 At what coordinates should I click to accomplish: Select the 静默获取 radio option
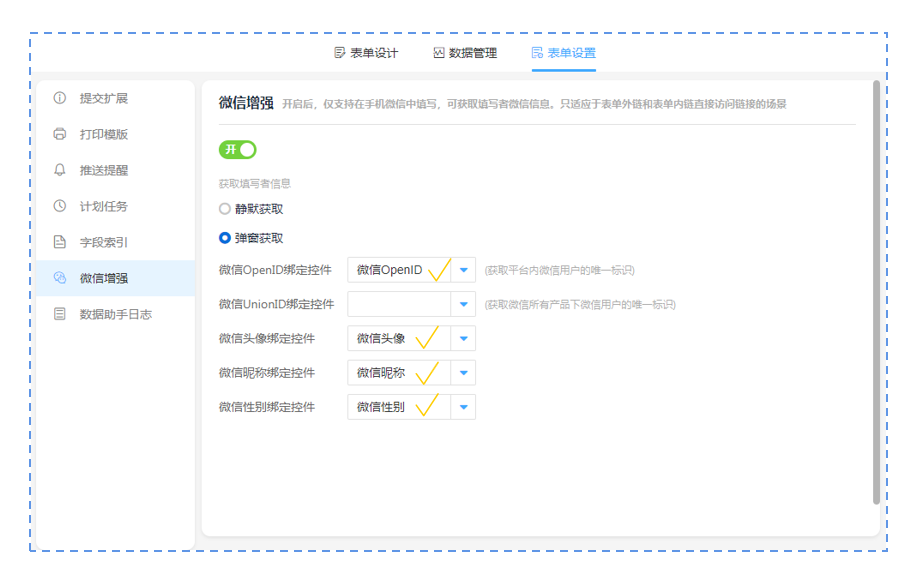225,209
